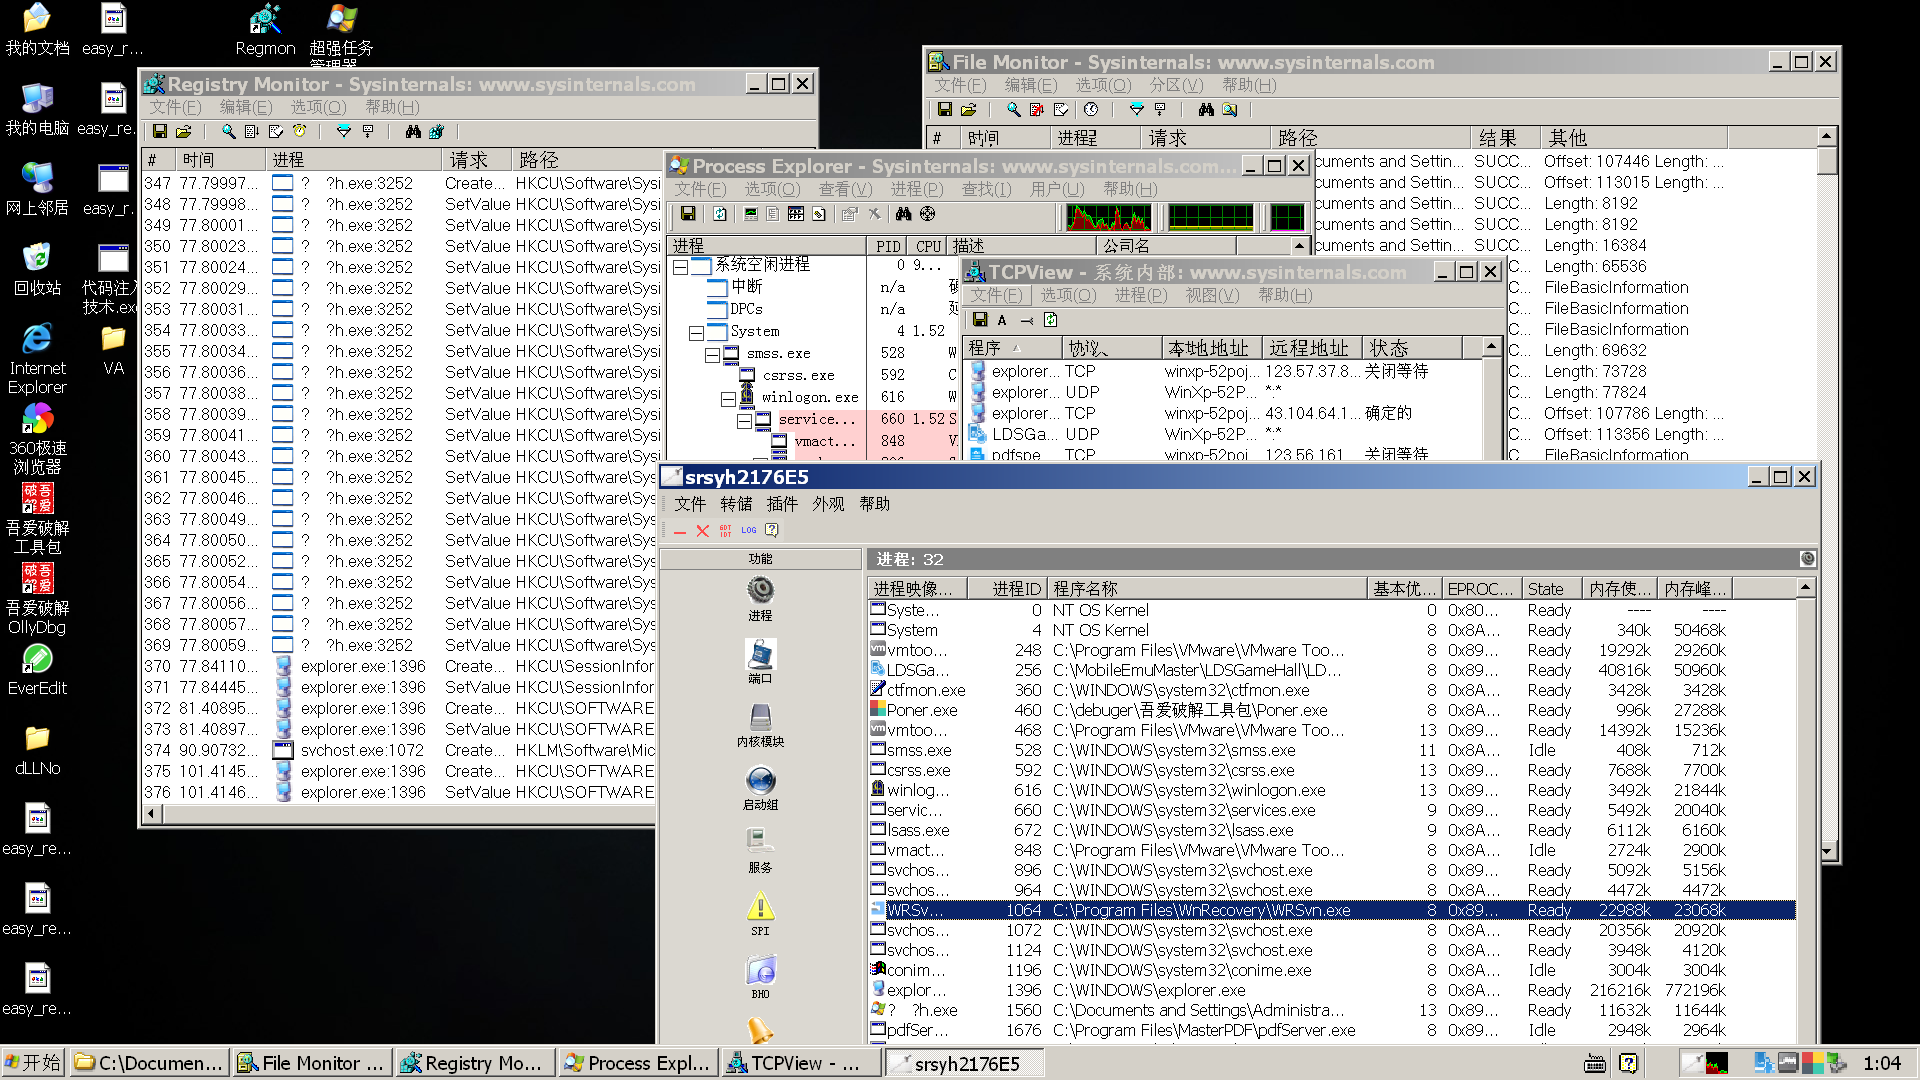Screen dimensions: 1920x1080
Task: Click Save icon in Process Explorer toolbar
Action: [x=688, y=214]
